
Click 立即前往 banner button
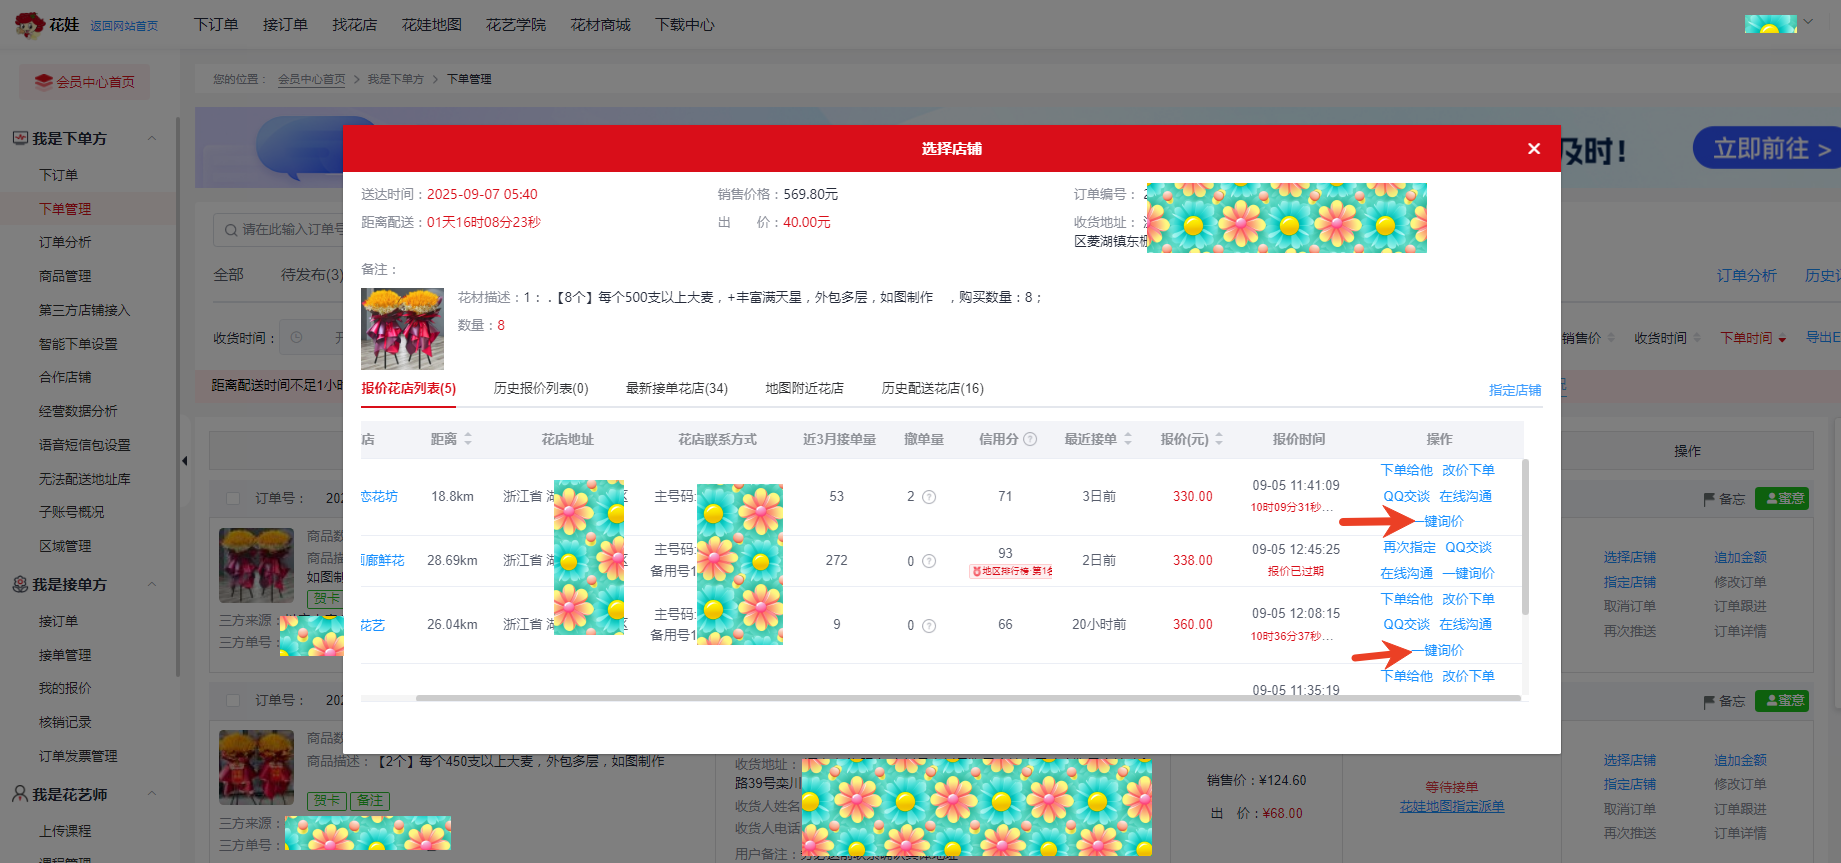pyautogui.click(x=1767, y=148)
